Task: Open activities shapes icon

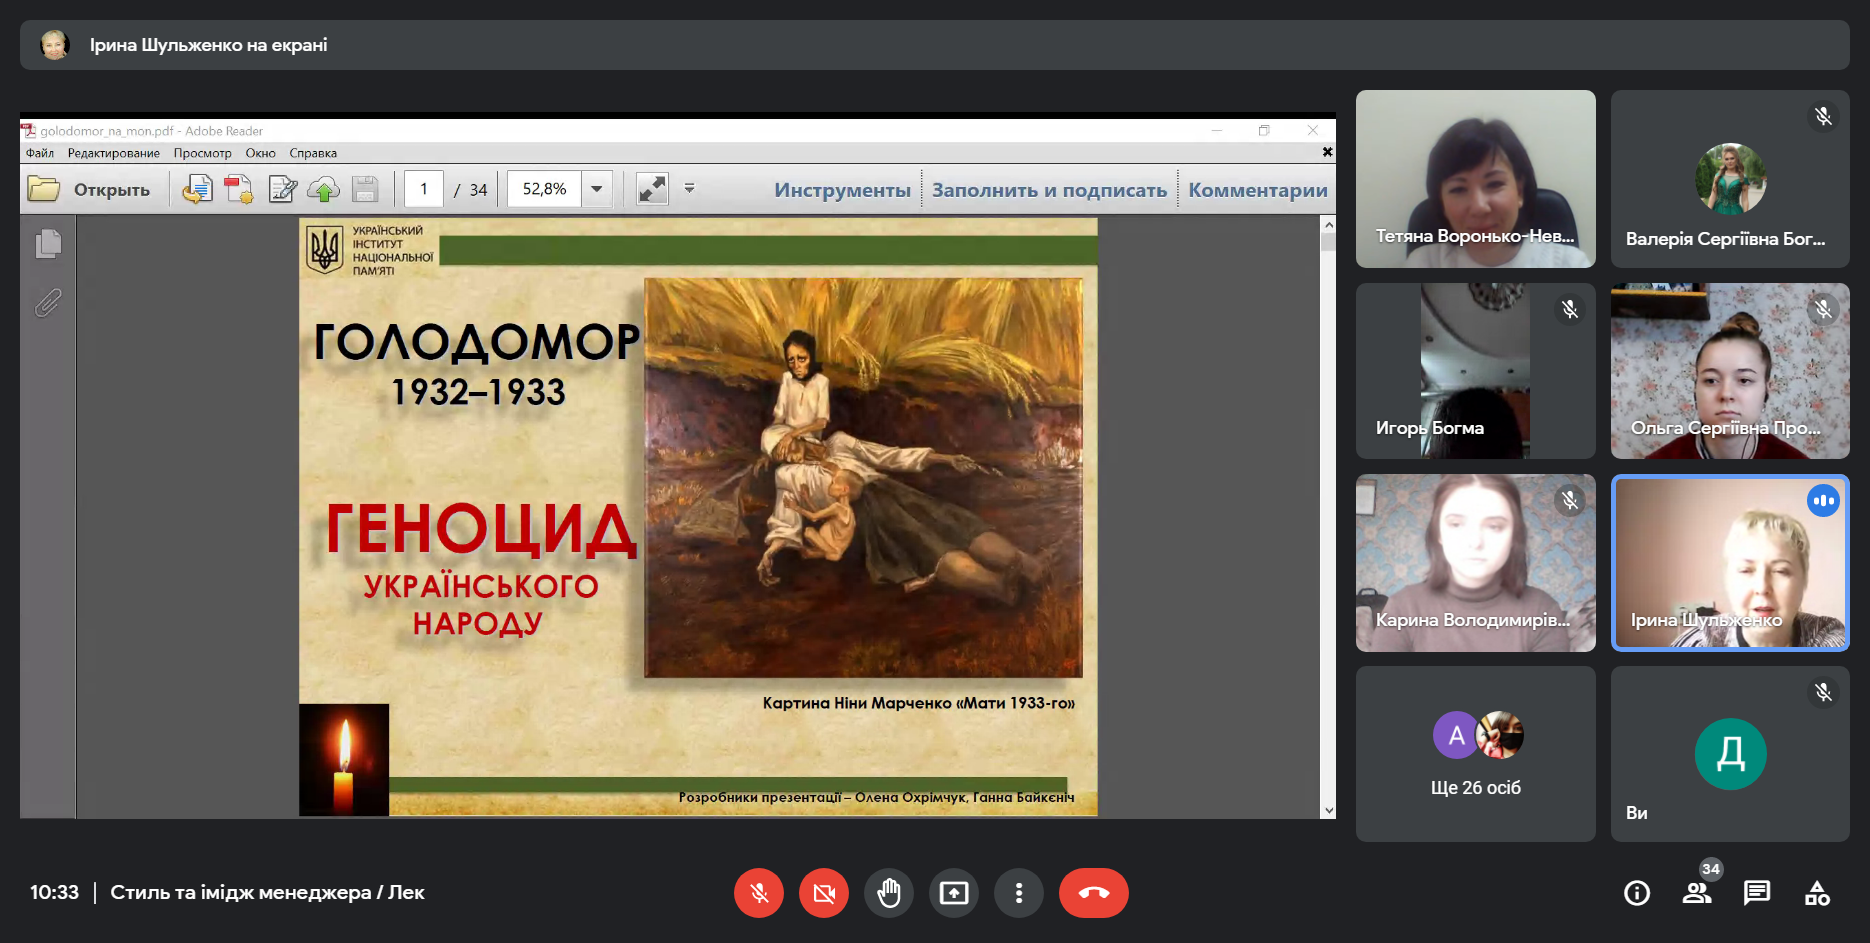Action: pos(1817,893)
